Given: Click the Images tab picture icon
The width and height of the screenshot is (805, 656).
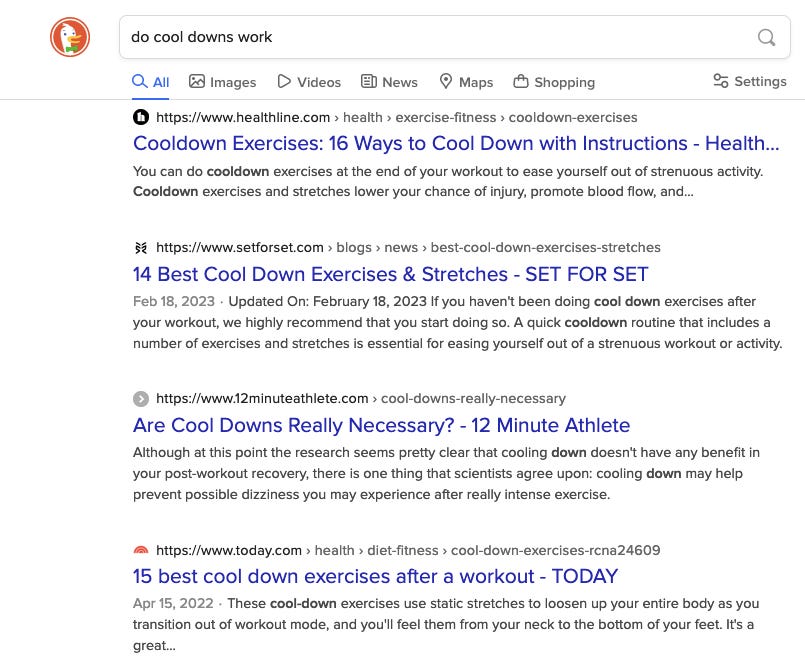Looking at the screenshot, I should point(197,81).
